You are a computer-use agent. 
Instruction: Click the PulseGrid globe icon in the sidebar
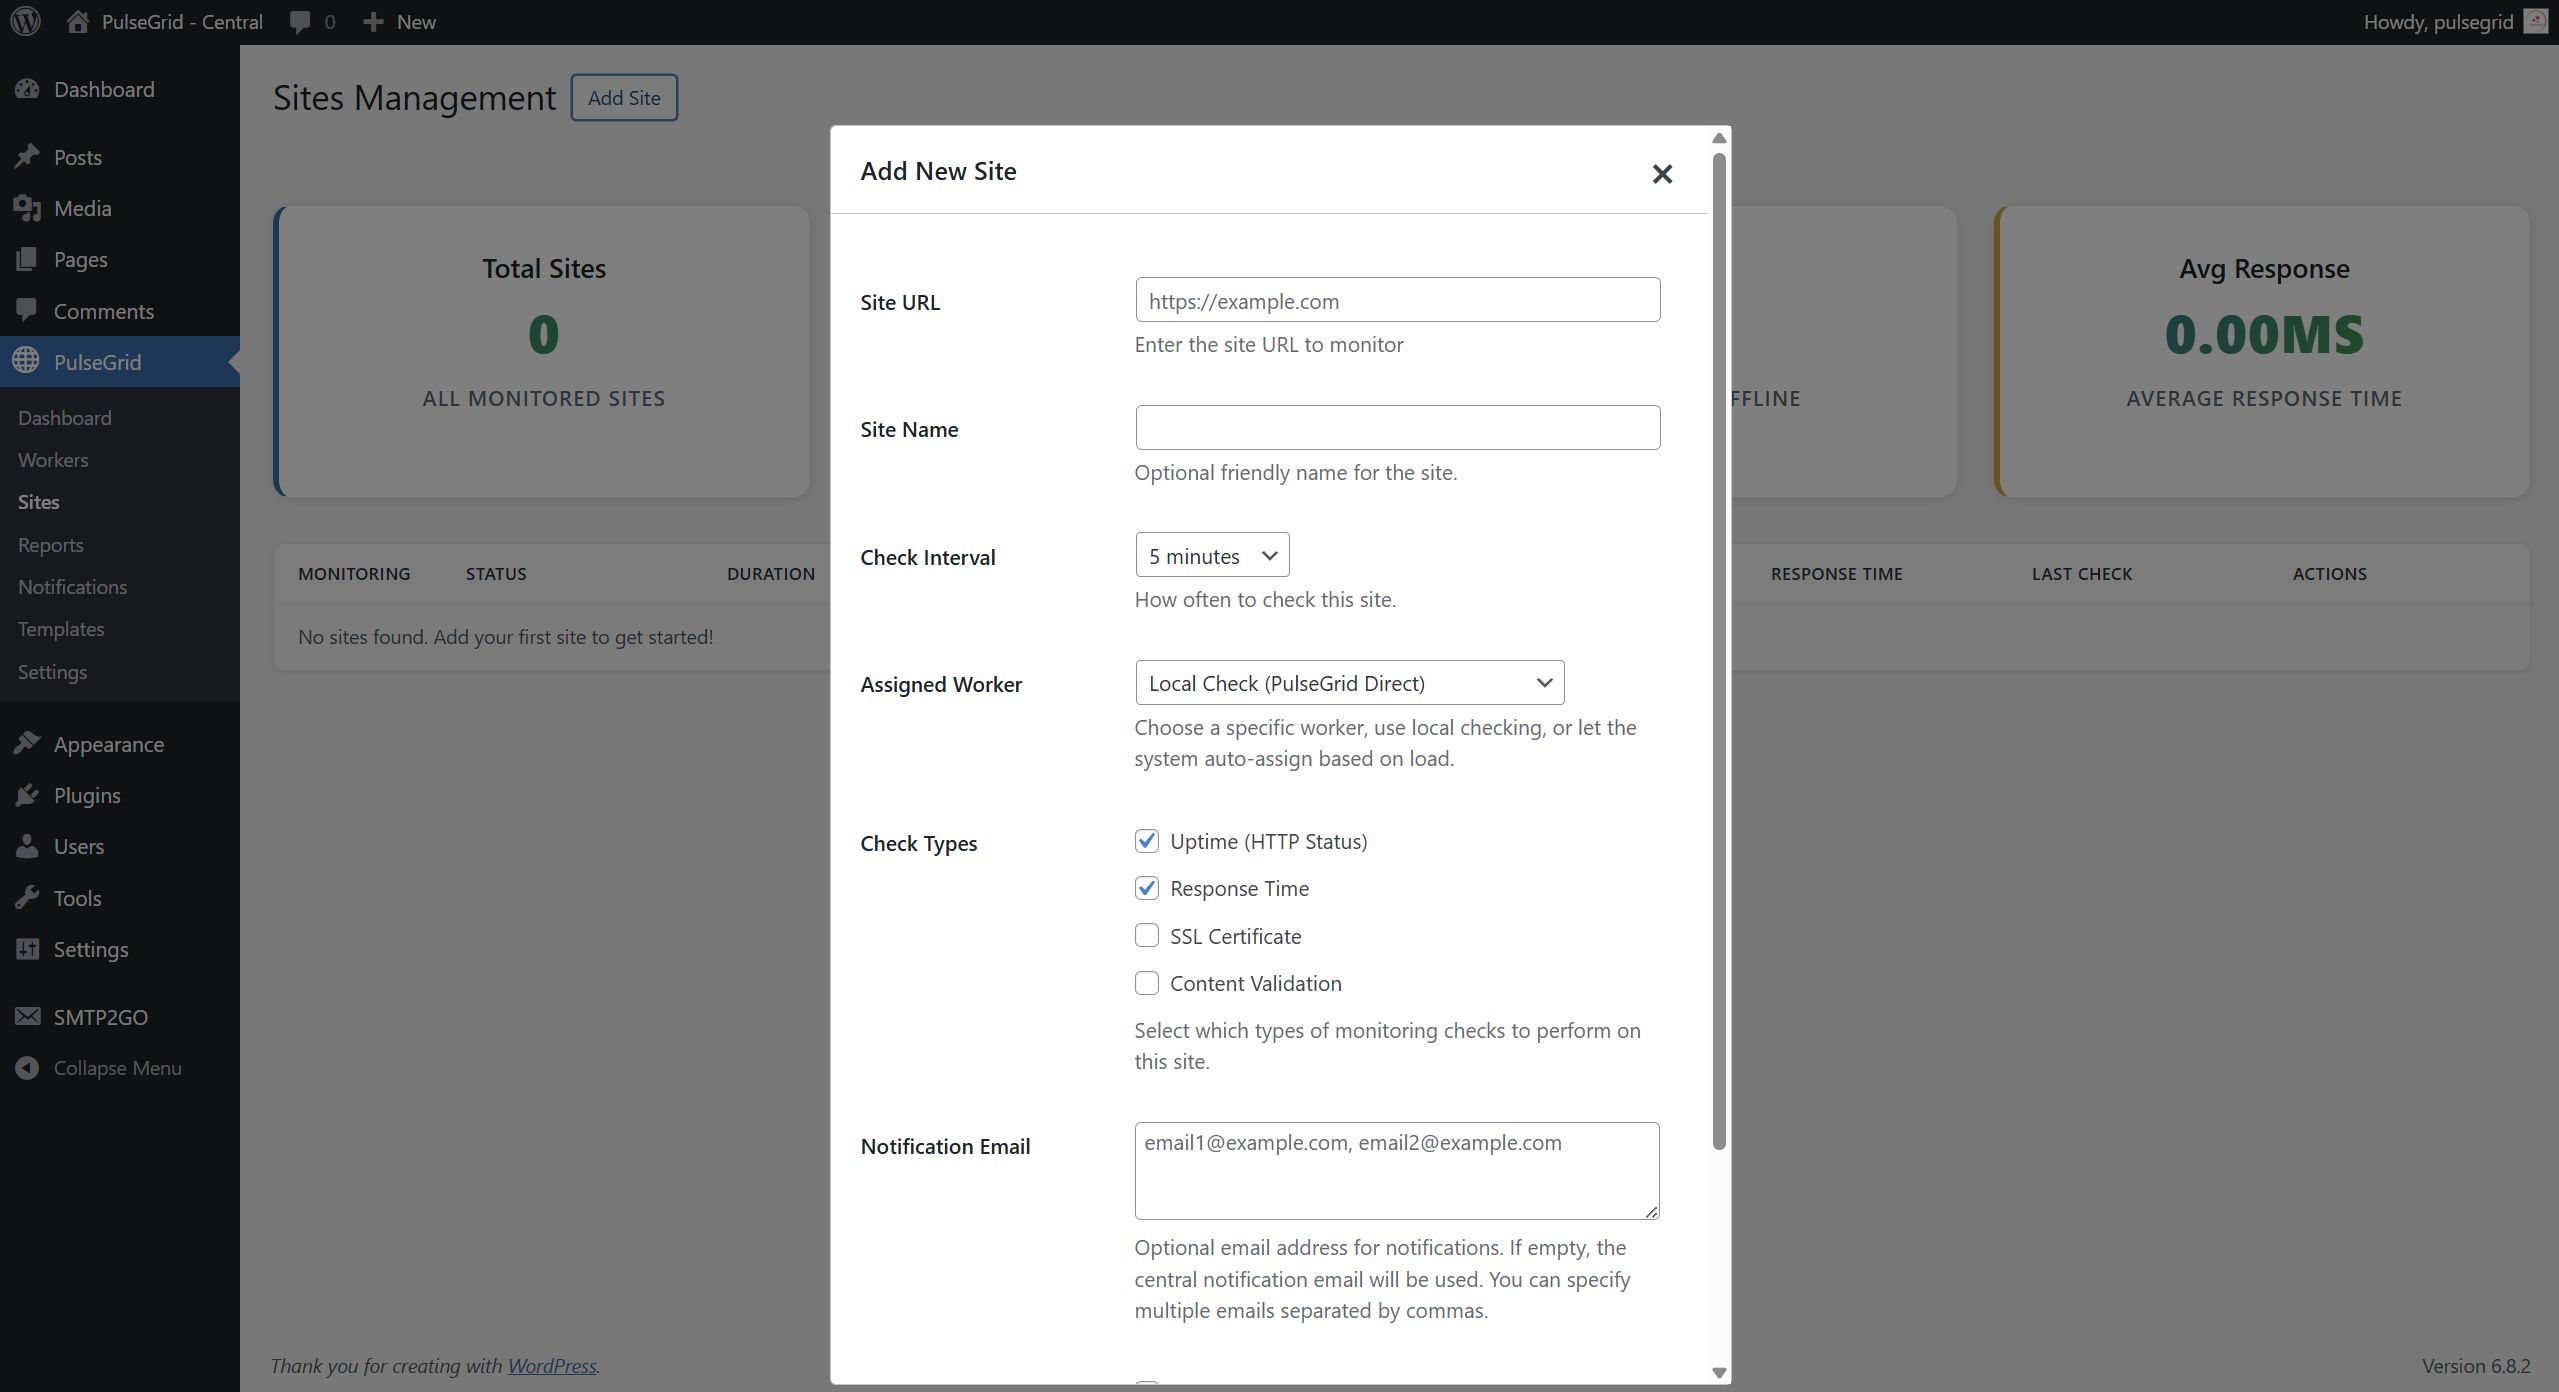pos(27,361)
